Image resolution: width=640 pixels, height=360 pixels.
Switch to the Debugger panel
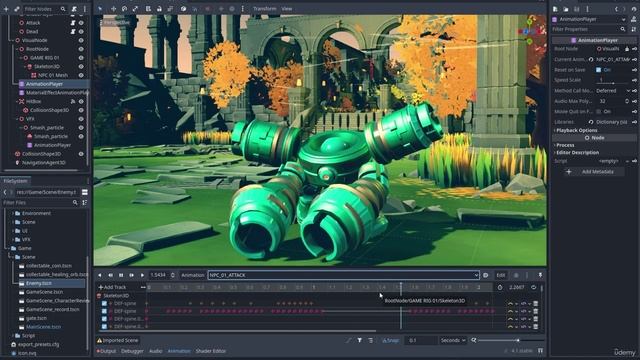(132, 351)
